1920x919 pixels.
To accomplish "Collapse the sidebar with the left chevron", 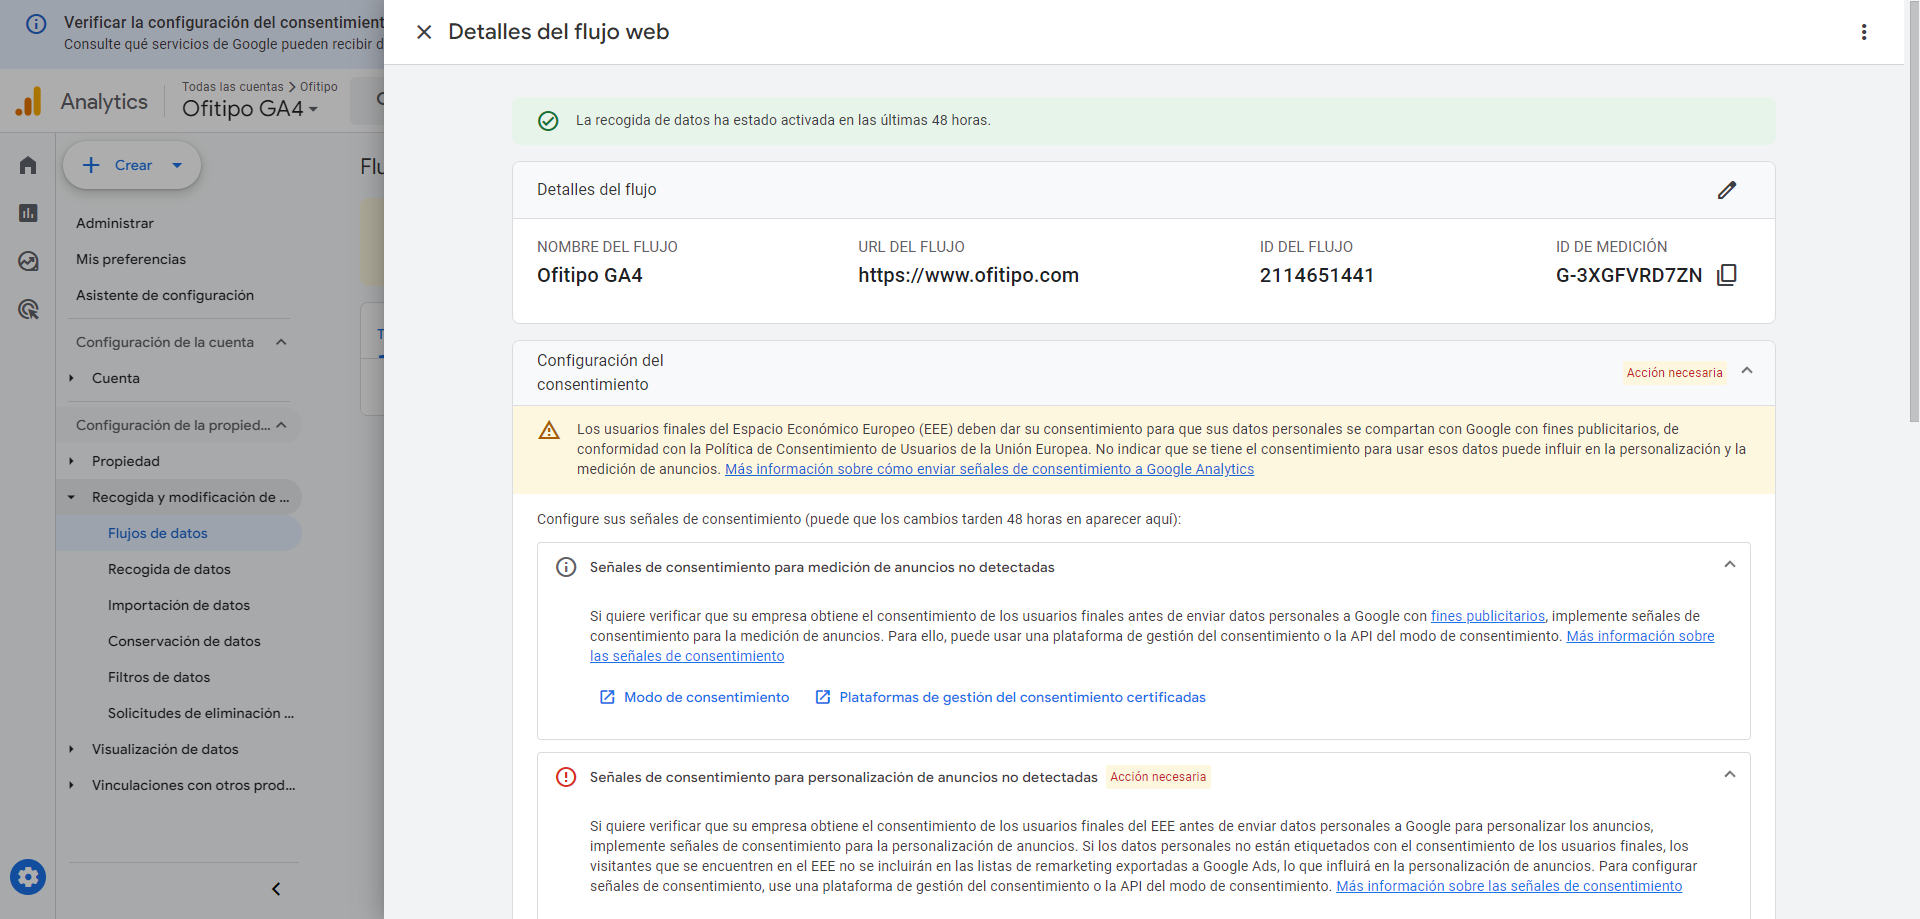I will pyautogui.click(x=276, y=889).
